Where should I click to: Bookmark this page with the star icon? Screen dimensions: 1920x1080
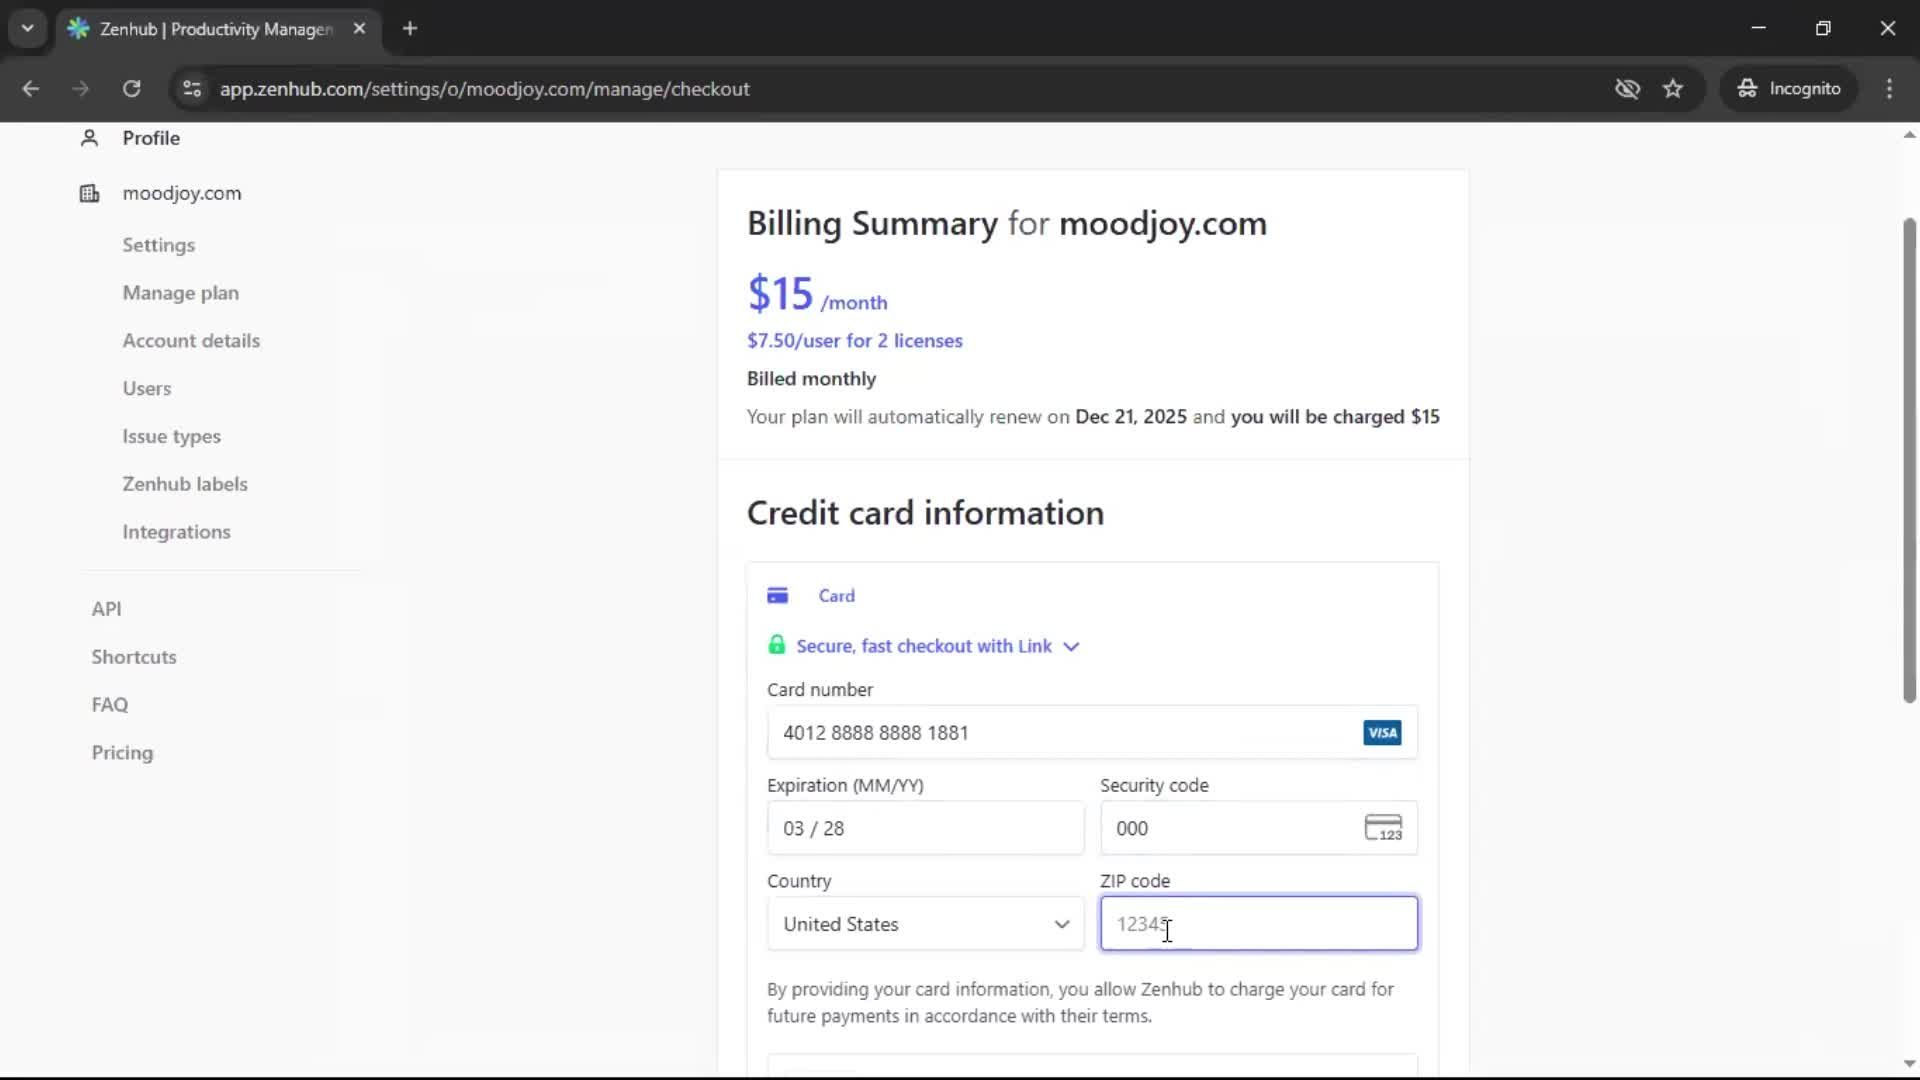[x=1673, y=88]
